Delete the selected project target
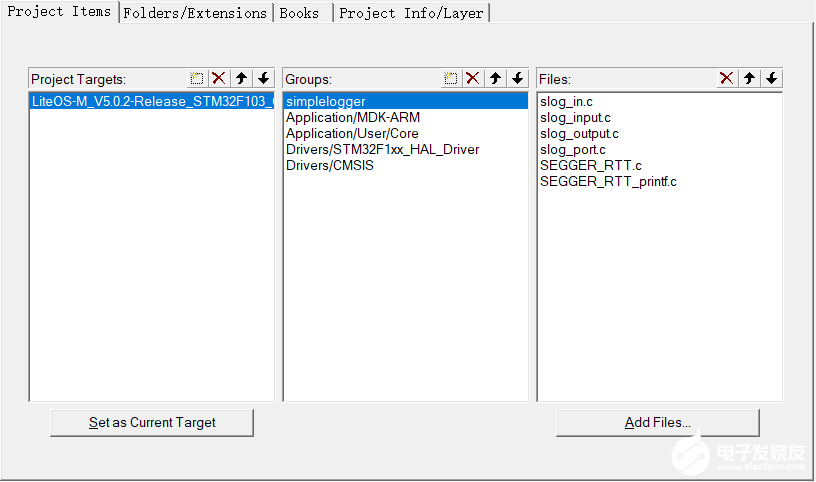Image resolution: width=816 pixels, height=482 pixels. tap(219, 79)
